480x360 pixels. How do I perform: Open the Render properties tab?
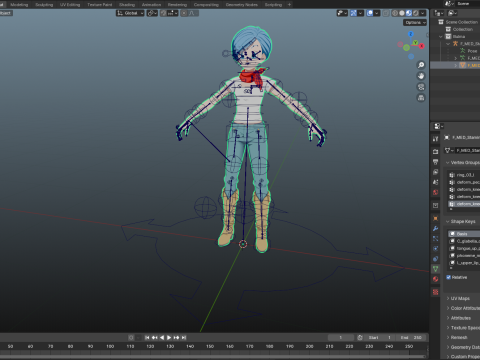[x=435, y=152]
